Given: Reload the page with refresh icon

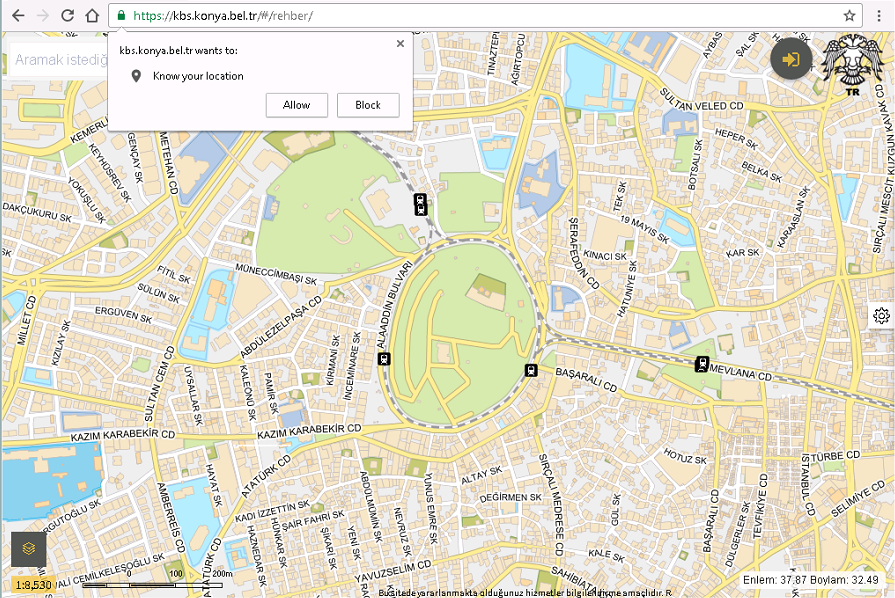Looking at the screenshot, I should [x=67, y=16].
